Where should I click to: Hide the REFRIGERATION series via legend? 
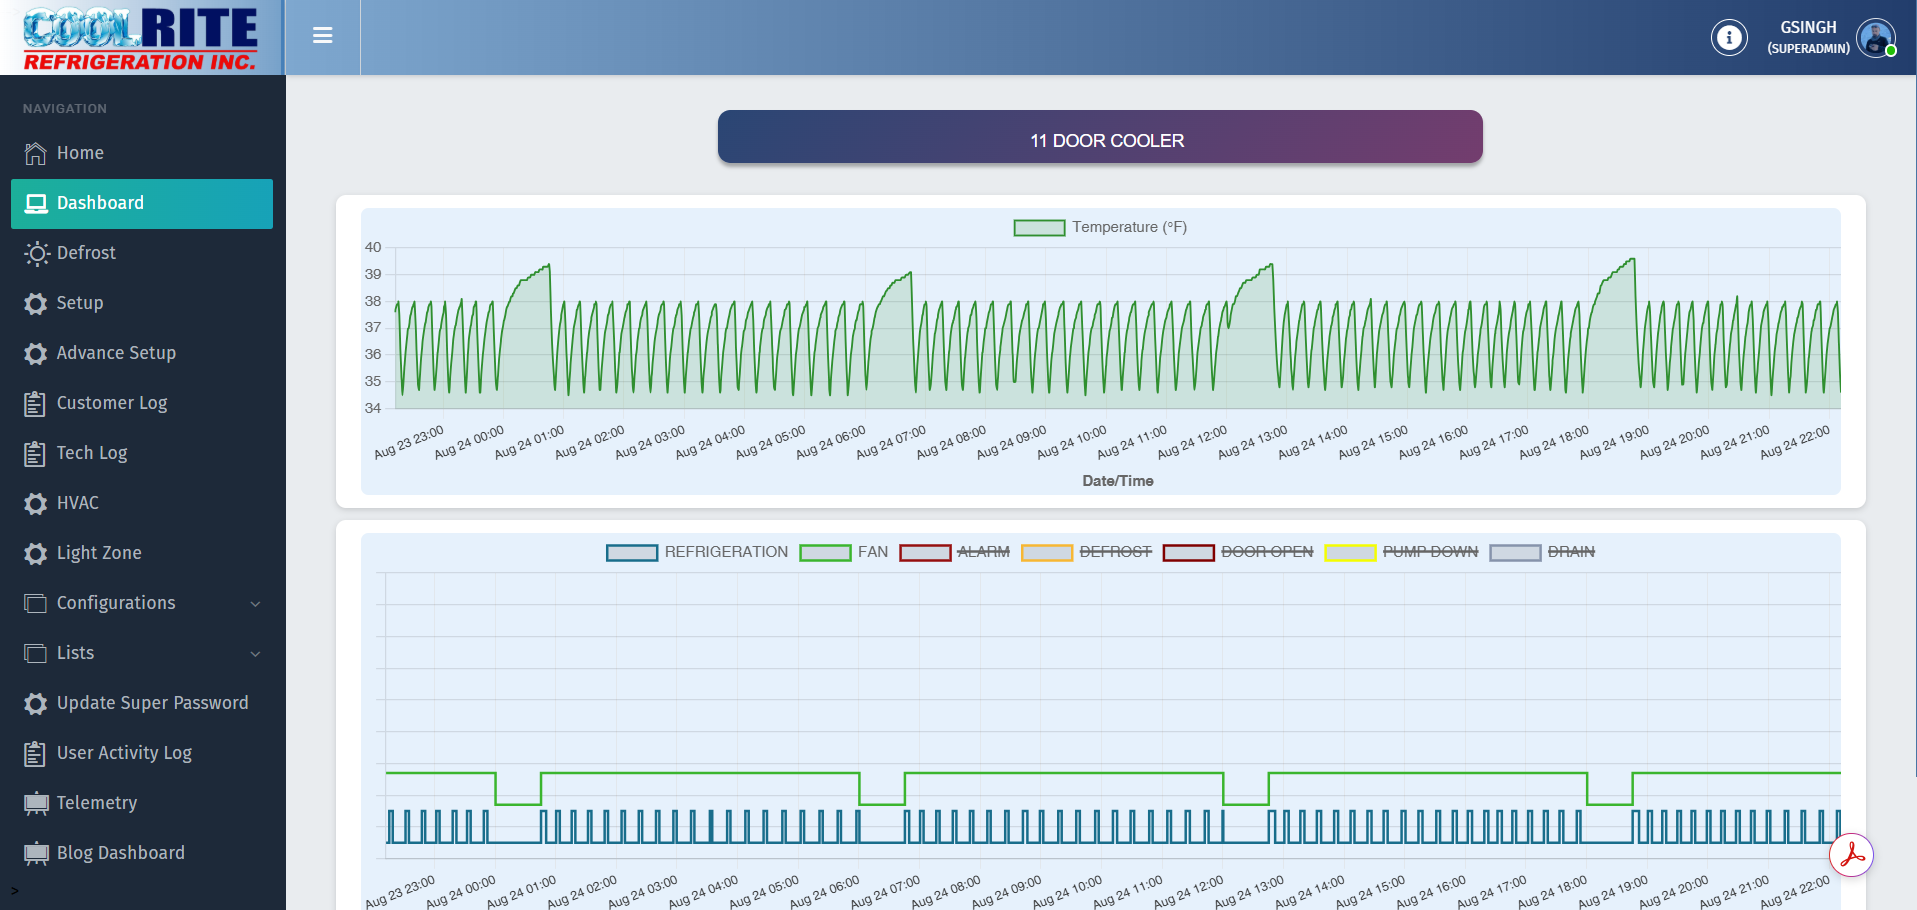697,552
